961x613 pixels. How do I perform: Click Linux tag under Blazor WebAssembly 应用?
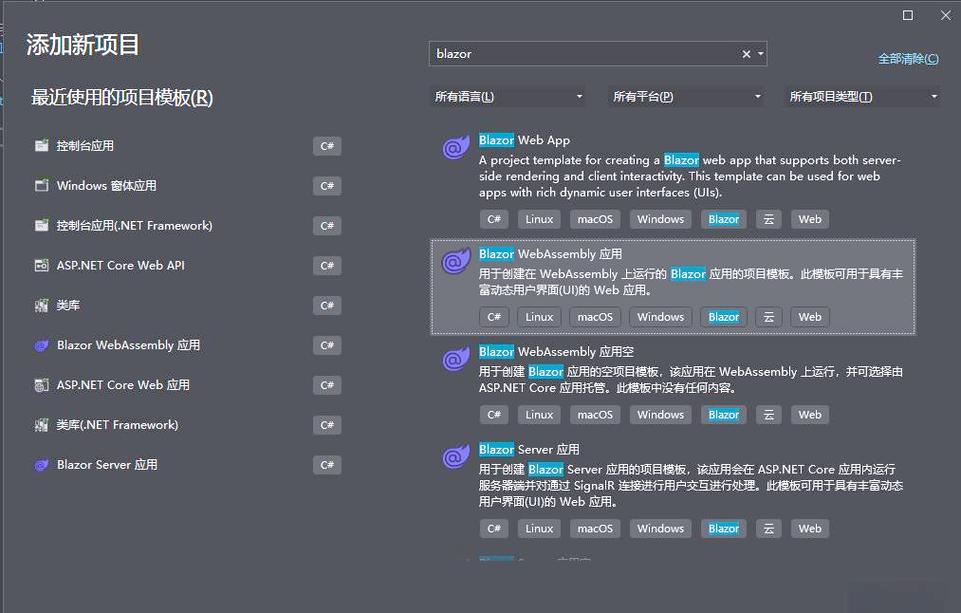pos(539,317)
